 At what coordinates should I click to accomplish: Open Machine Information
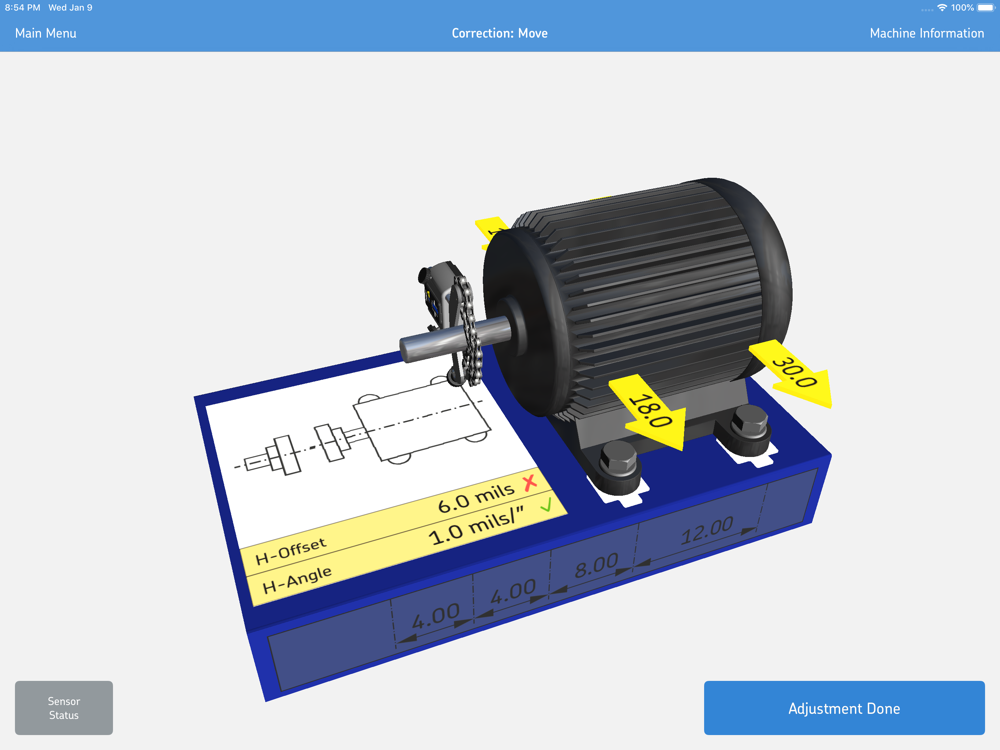click(x=927, y=33)
